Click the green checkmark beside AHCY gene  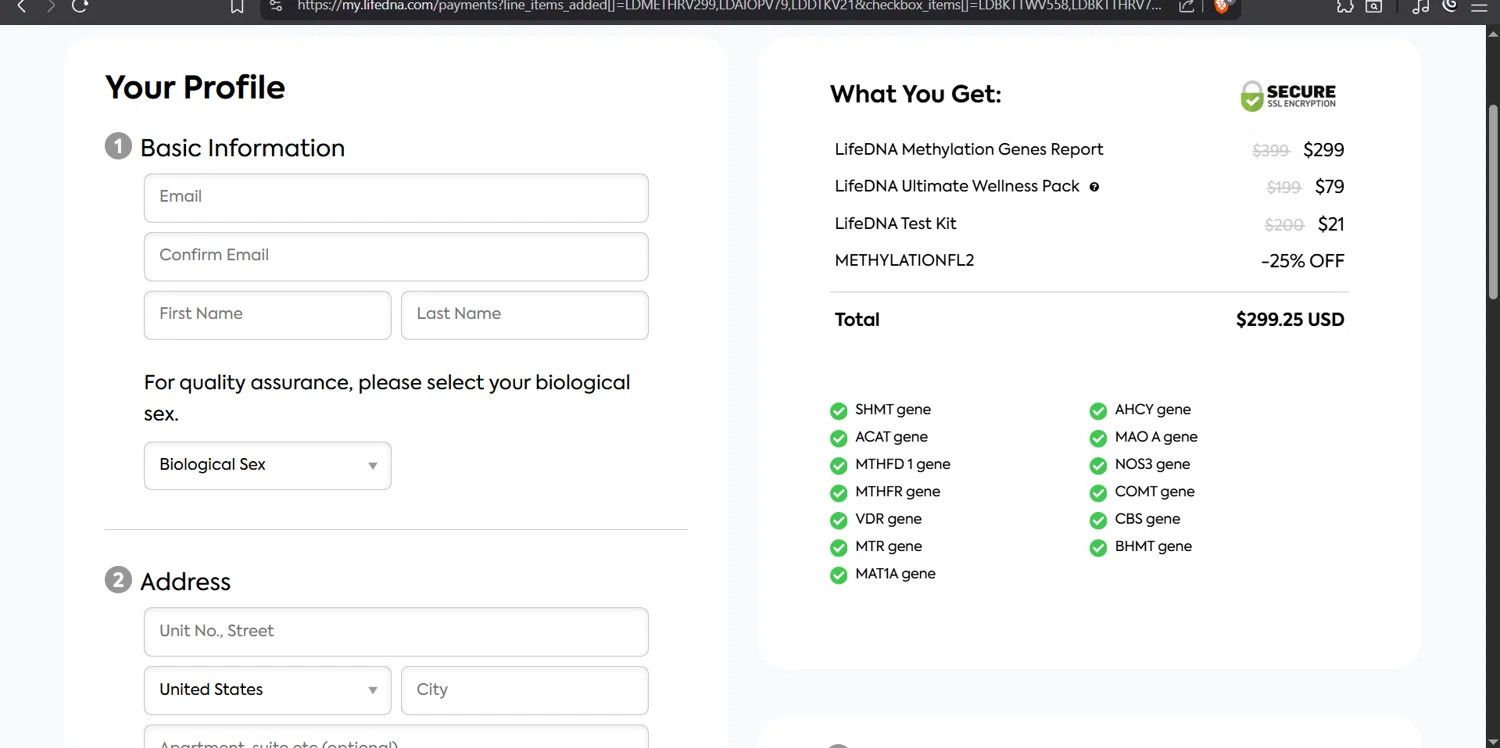point(1098,411)
